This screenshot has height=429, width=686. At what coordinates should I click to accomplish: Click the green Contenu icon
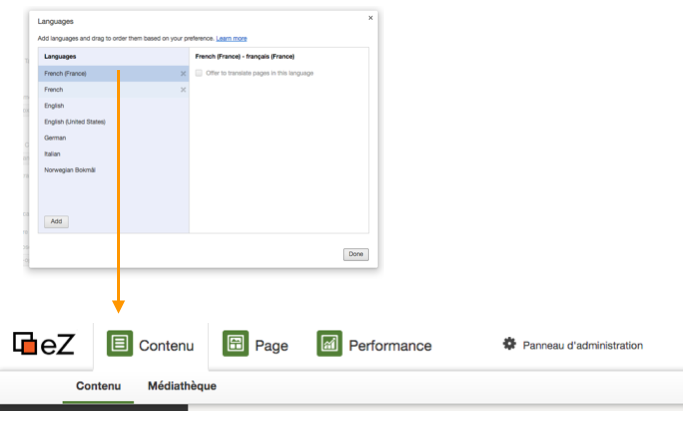tap(120, 345)
